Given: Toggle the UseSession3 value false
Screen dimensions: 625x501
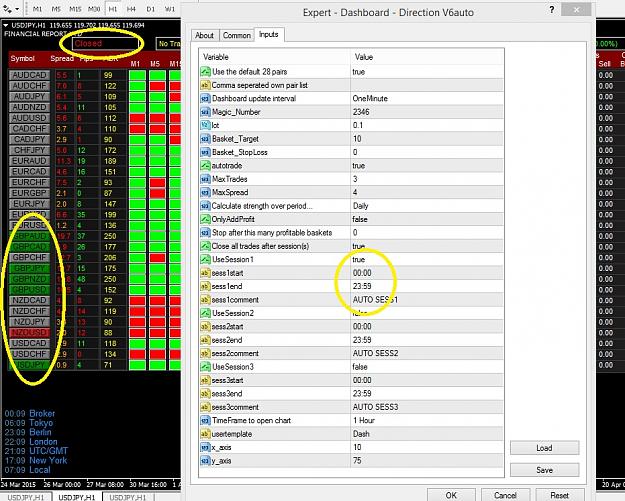Looking at the screenshot, I should (427, 367).
